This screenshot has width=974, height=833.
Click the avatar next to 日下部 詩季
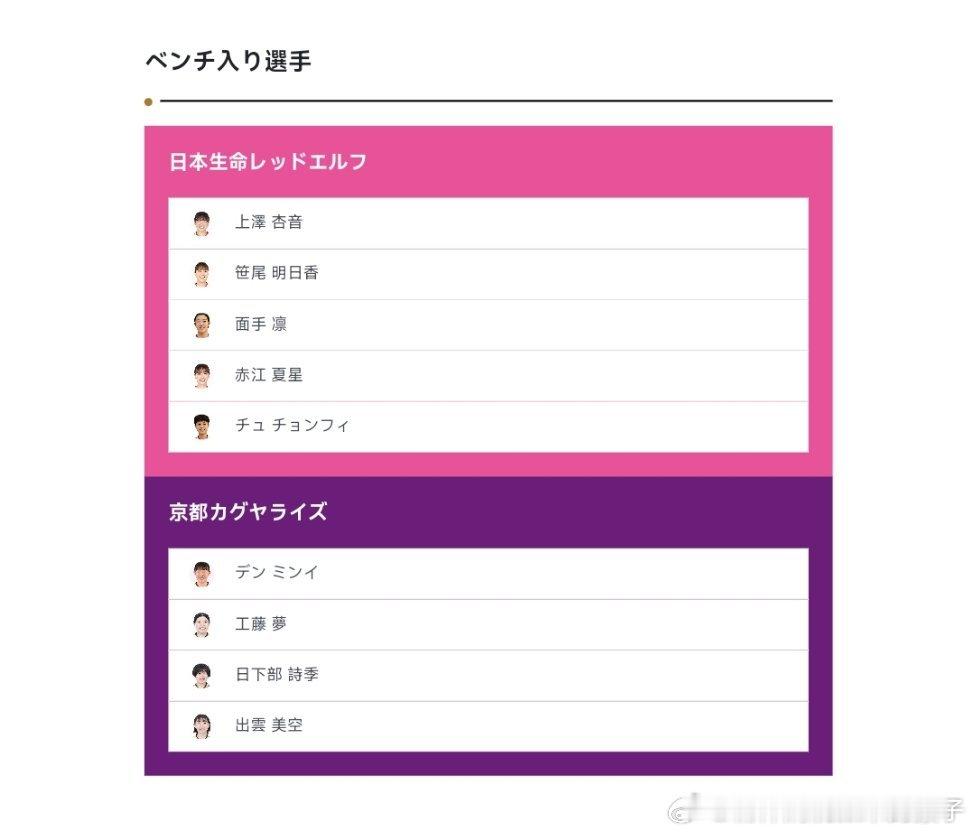pyautogui.click(x=202, y=676)
